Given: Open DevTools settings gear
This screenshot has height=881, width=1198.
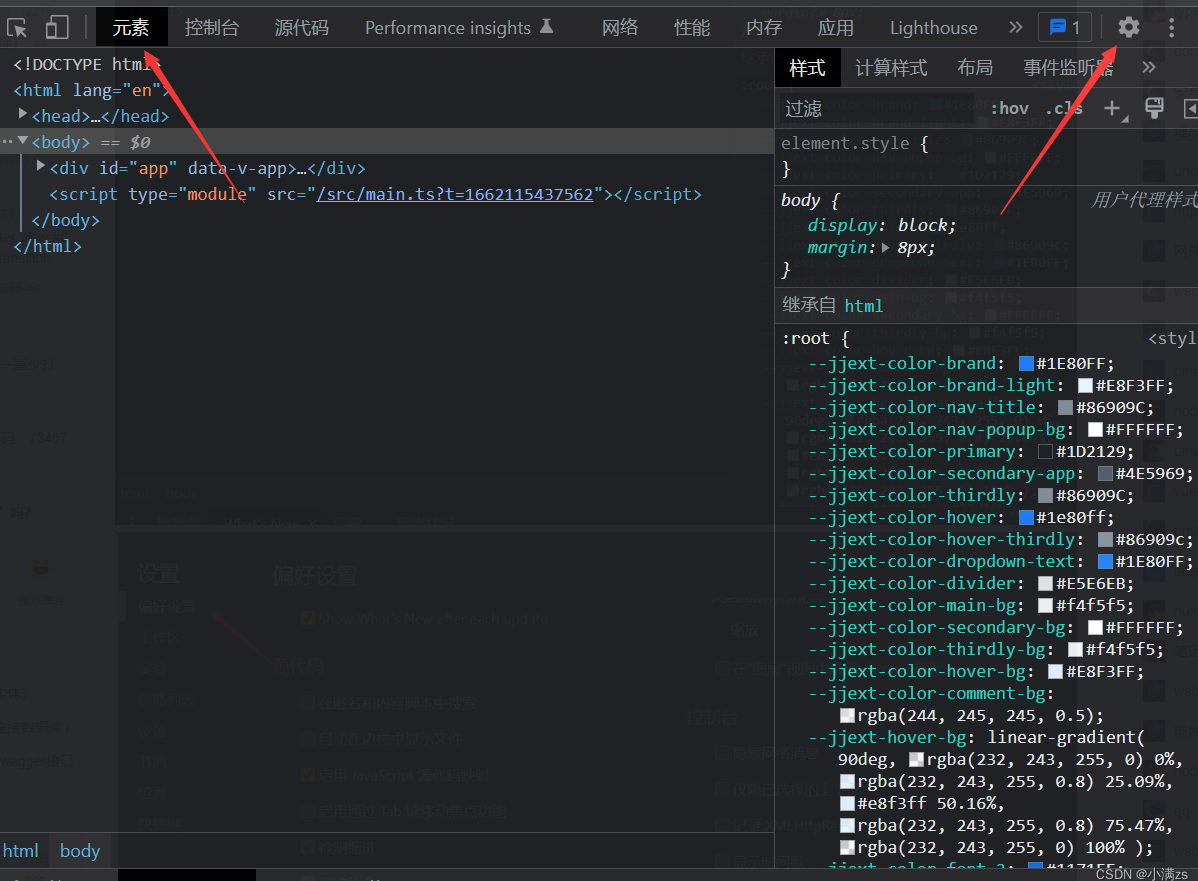Looking at the screenshot, I should pos(1128,27).
